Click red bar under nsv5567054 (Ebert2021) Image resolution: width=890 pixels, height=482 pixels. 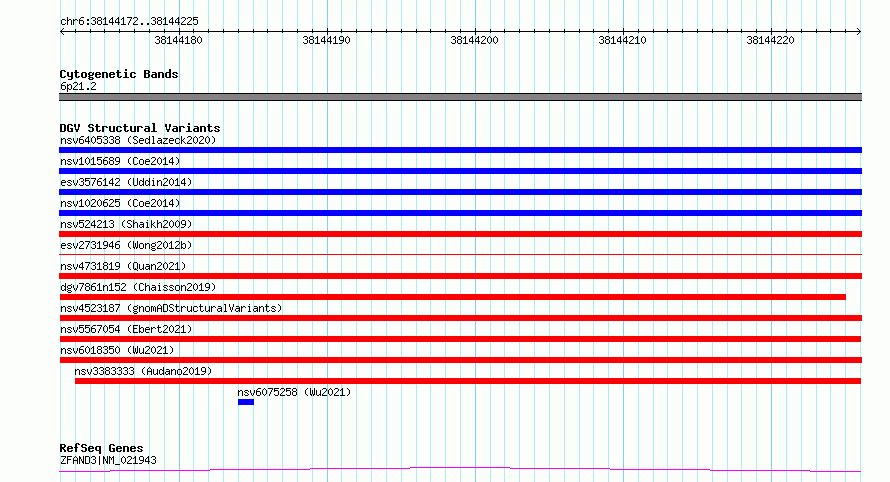[x=460, y=339]
